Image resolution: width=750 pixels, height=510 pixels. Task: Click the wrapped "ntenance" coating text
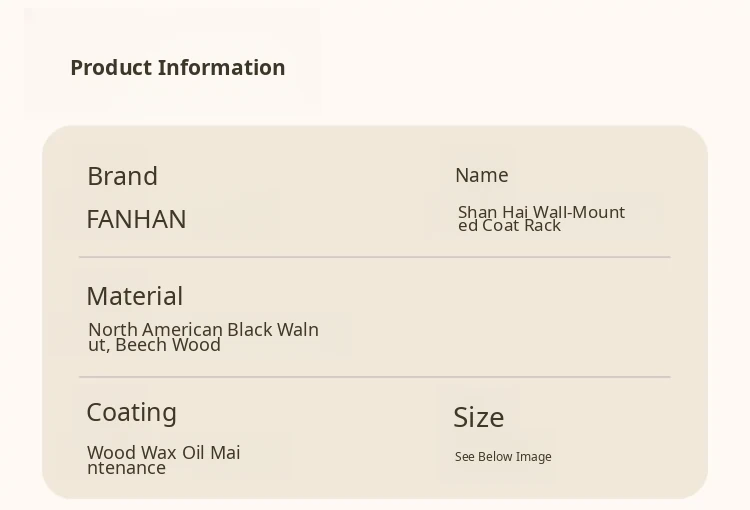pos(126,468)
